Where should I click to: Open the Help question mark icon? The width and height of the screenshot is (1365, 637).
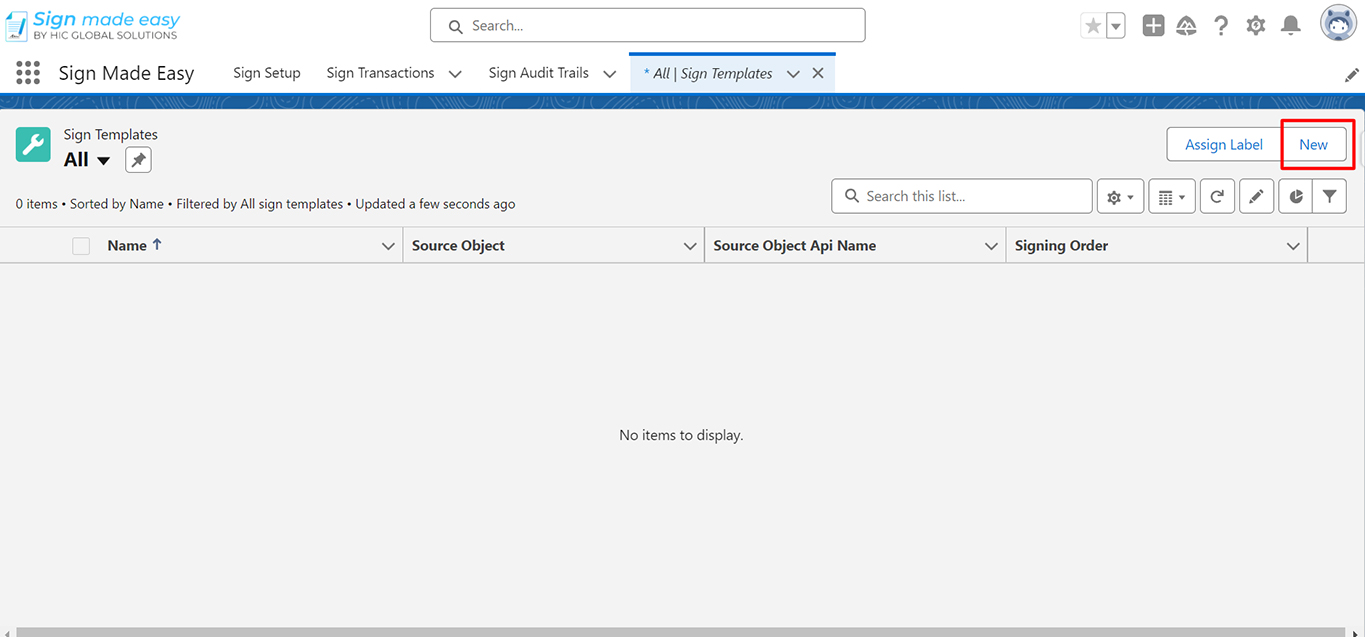click(1220, 26)
